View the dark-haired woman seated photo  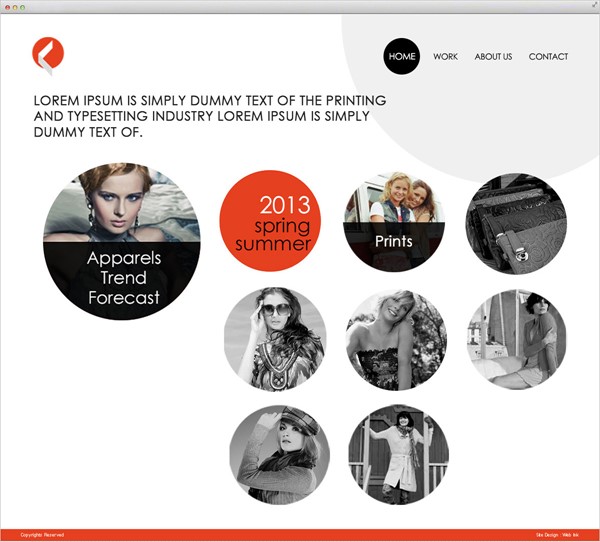(517, 339)
